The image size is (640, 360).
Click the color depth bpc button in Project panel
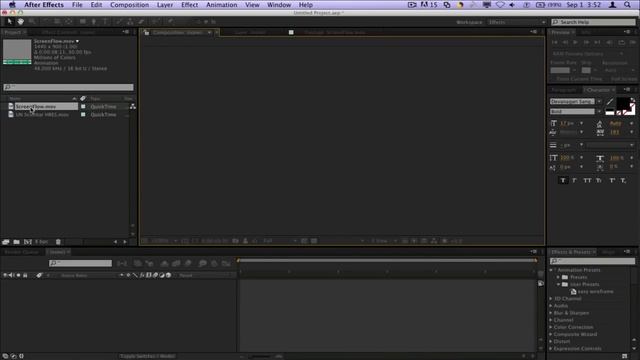point(41,242)
